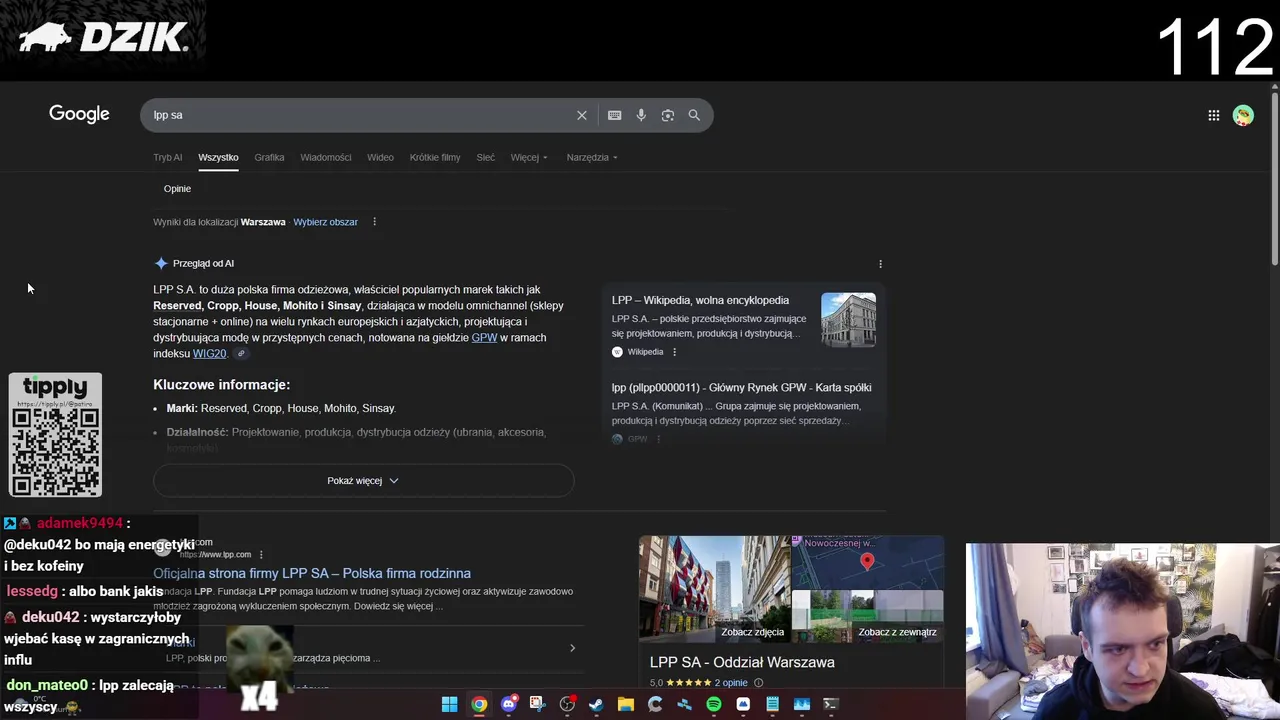
Task: Open Spotify from the taskbar
Action: pos(714,704)
